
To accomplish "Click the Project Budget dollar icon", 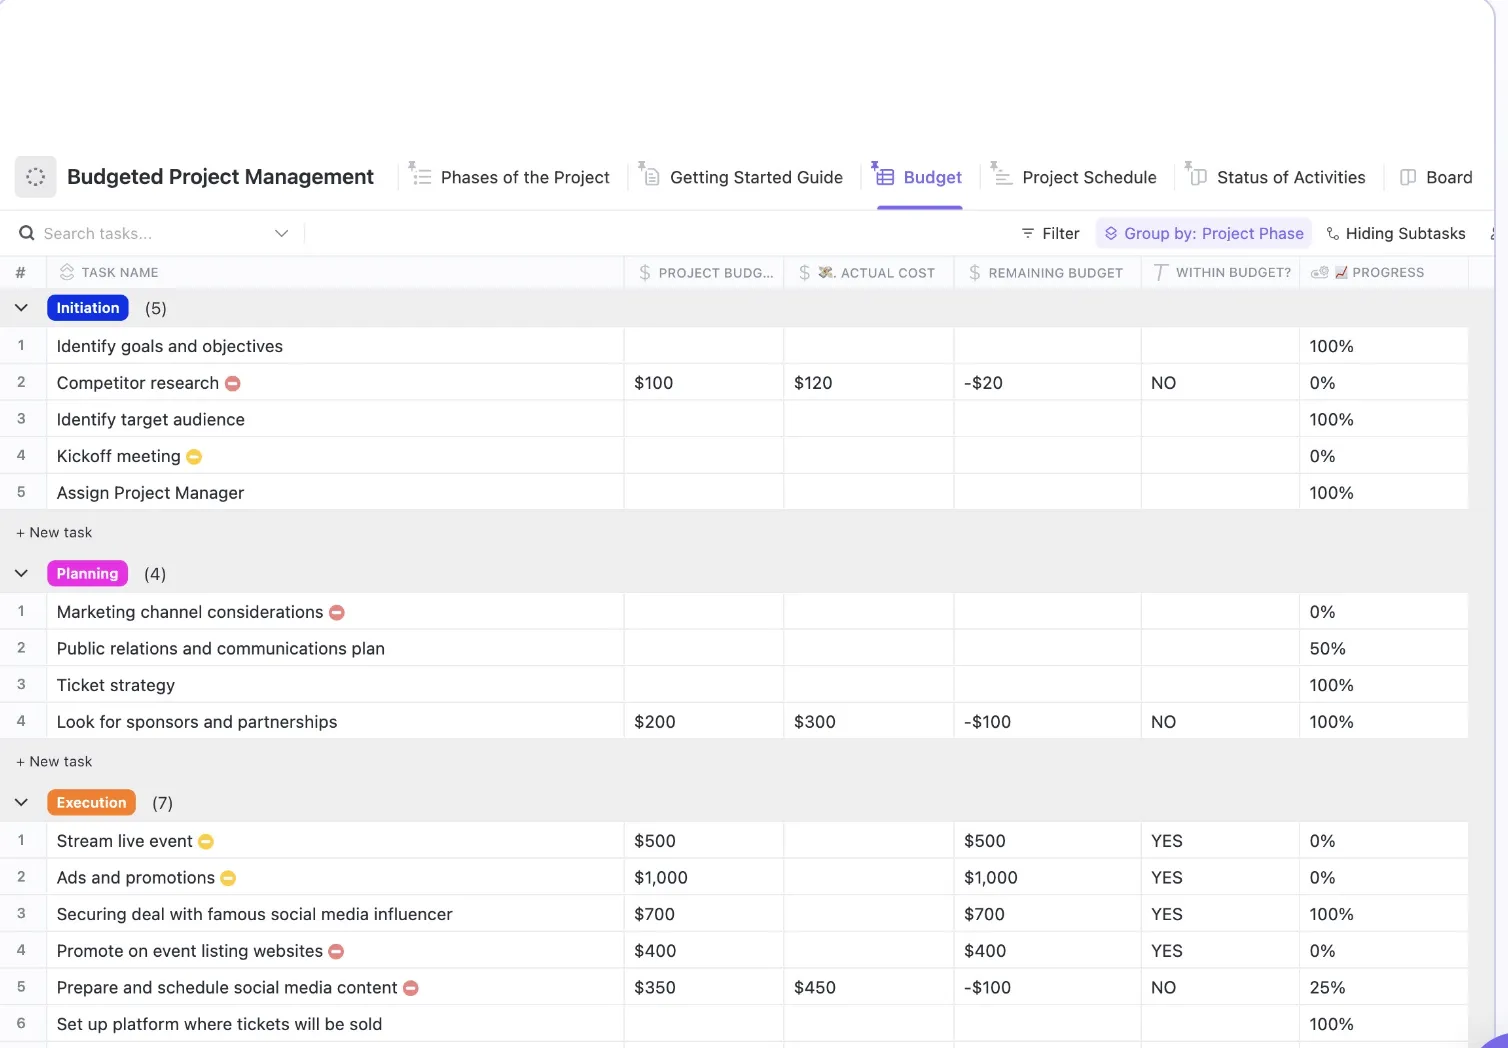I will click(645, 272).
